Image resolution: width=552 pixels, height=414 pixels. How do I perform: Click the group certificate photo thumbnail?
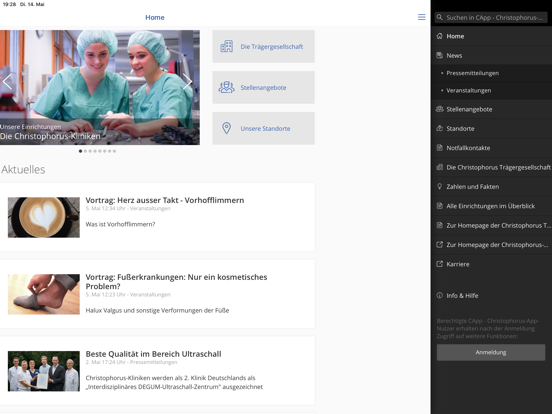(44, 371)
